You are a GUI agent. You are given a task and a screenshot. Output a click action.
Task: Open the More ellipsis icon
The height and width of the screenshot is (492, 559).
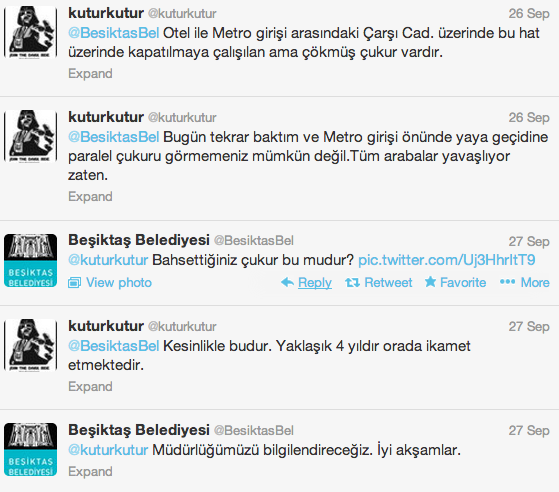click(x=507, y=282)
